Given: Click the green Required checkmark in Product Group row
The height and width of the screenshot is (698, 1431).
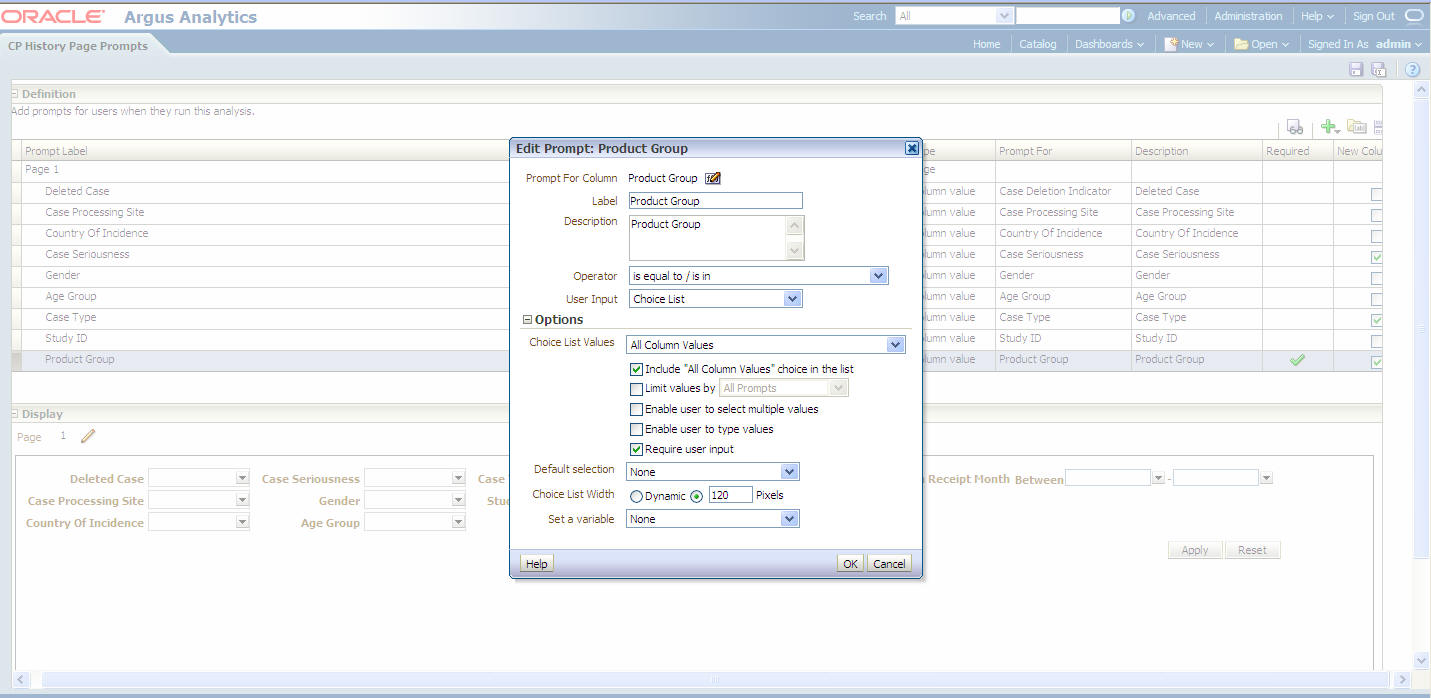Looking at the screenshot, I should tap(1298, 360).
